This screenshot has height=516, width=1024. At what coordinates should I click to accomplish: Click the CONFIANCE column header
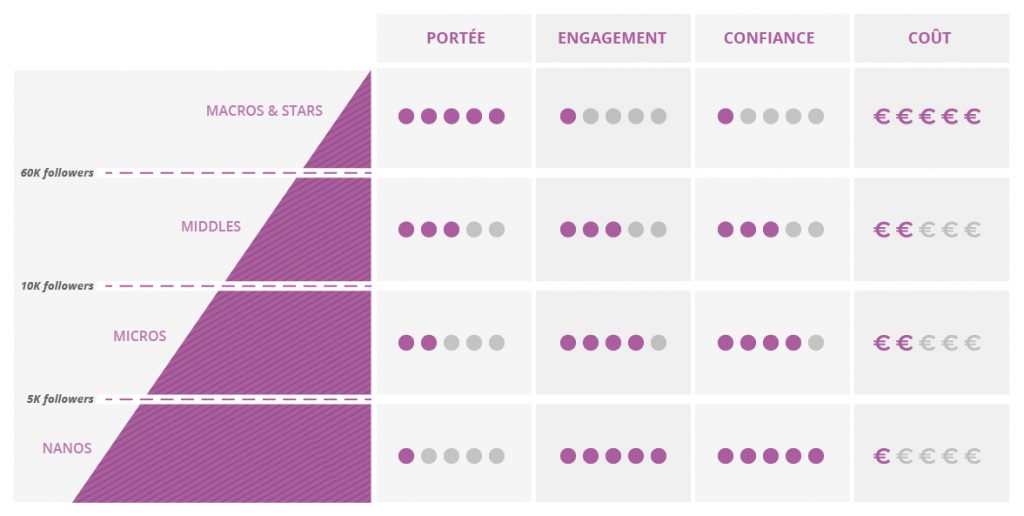769,38
